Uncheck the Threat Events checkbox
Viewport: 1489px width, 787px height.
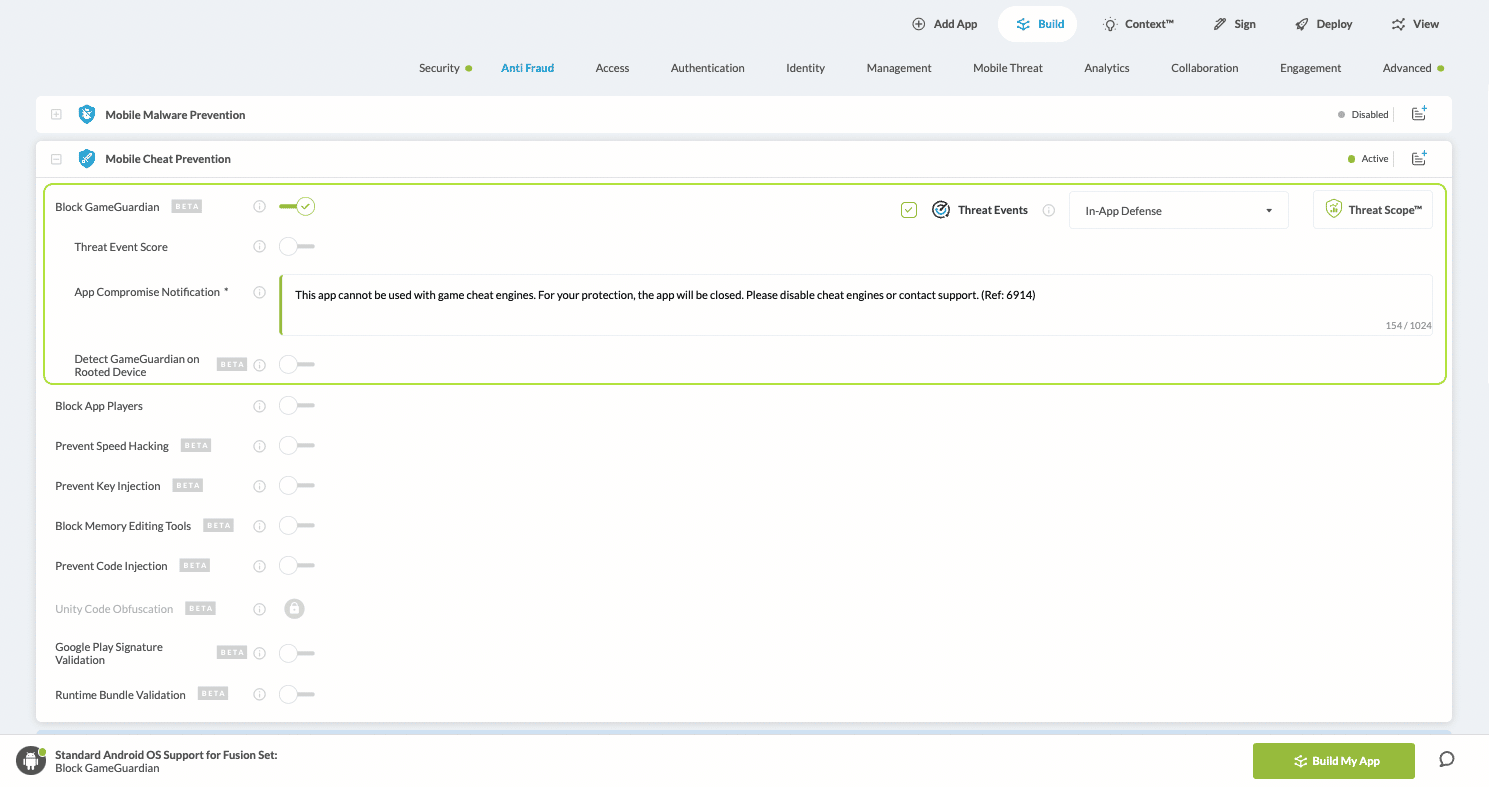click(x=908, y=210)
